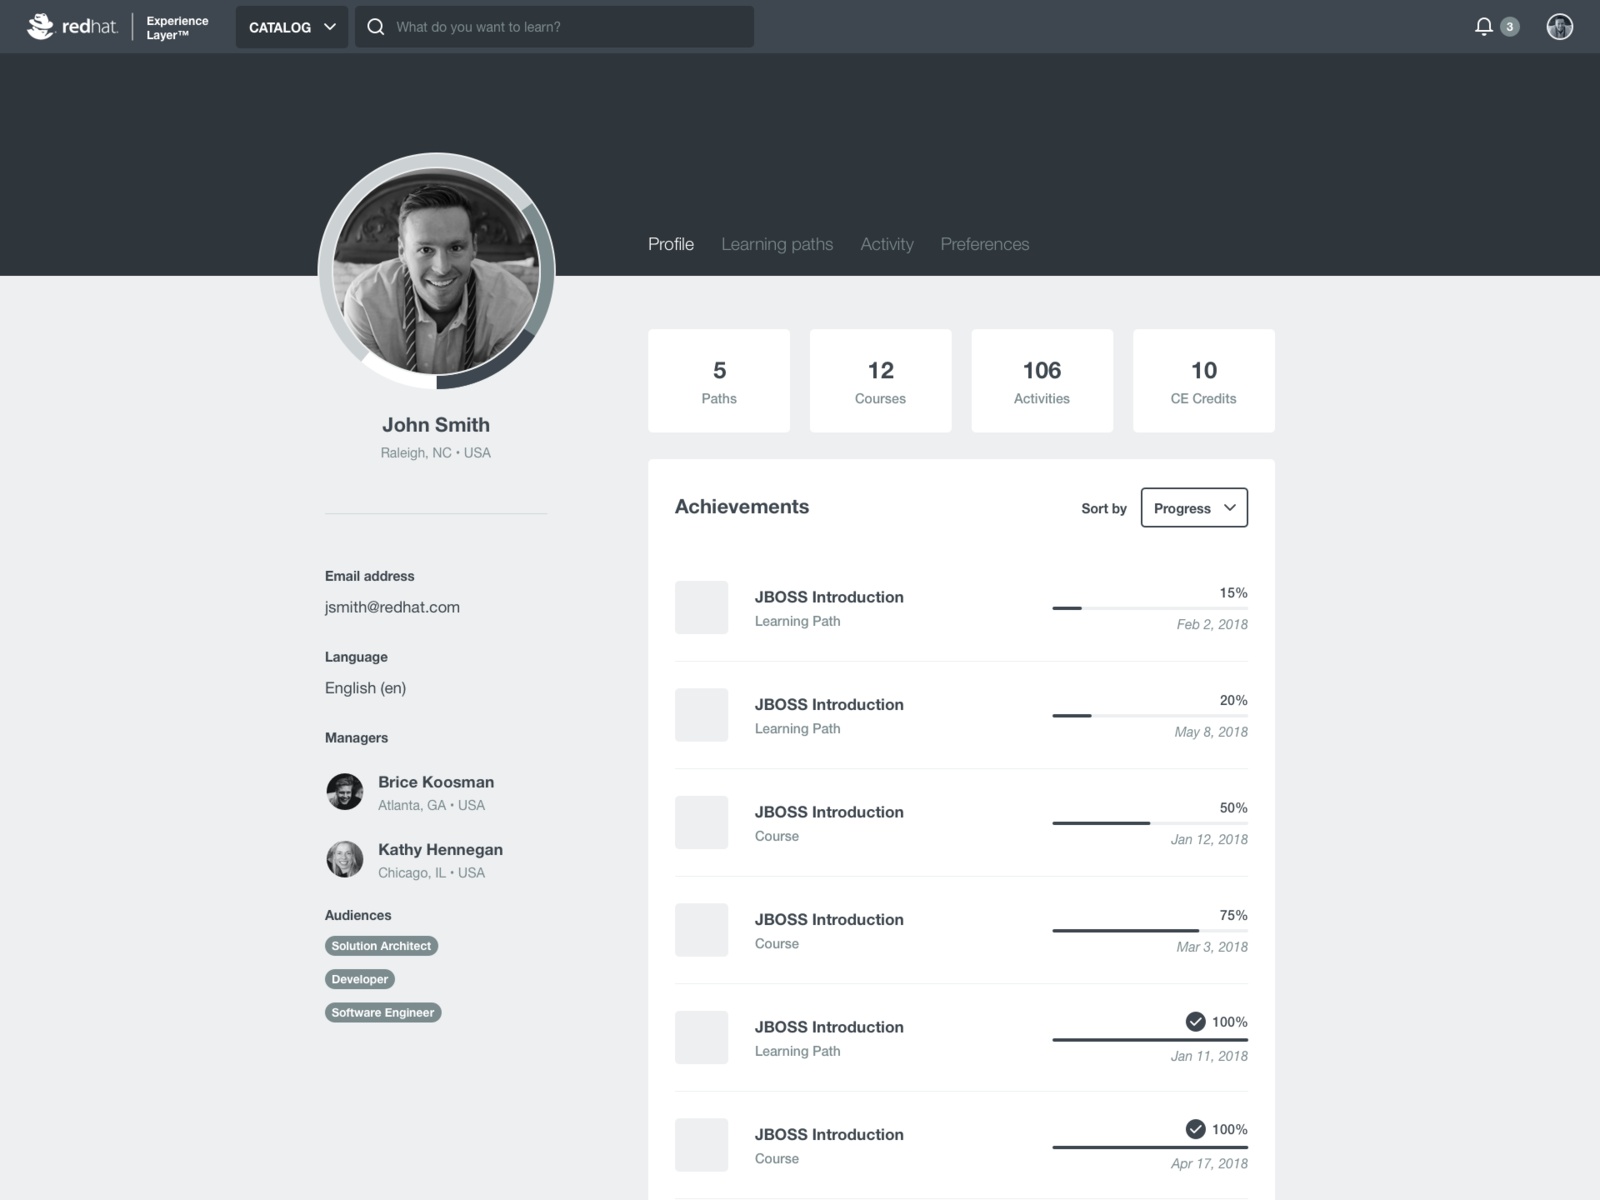Switch to the Learning paths tab

[x=777, y=244]
